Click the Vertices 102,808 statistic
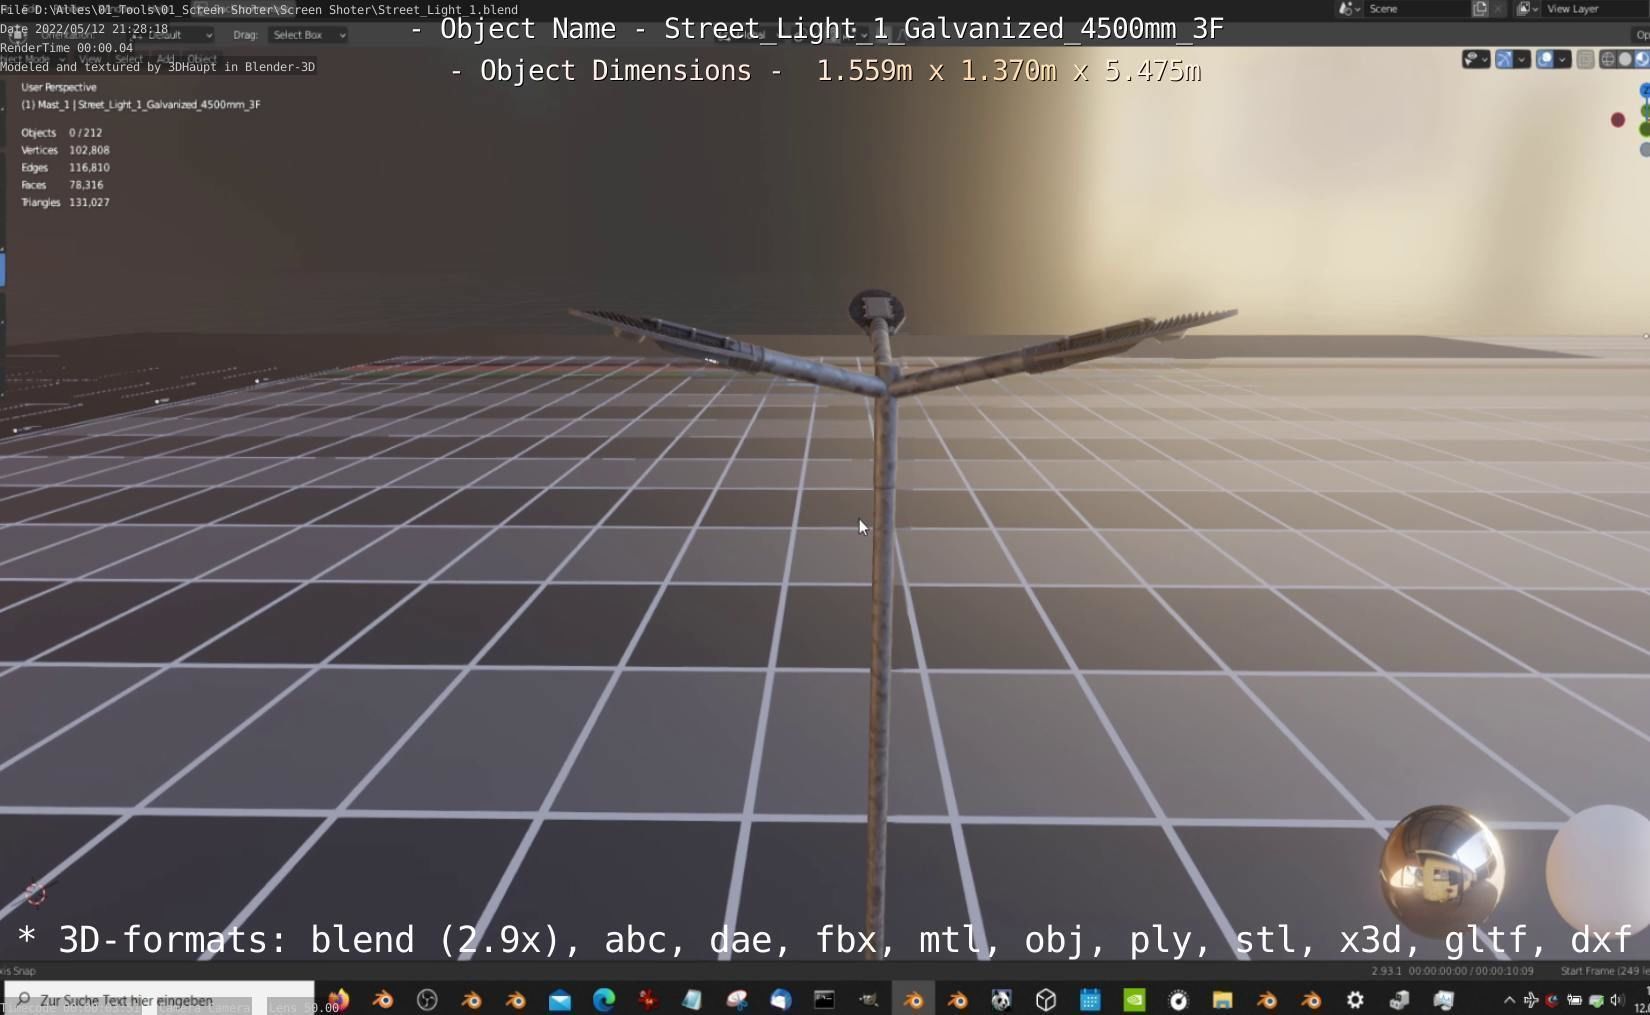Viewport: 1650px width, 1015px height. pyautogui.click(x=65, y=150)
